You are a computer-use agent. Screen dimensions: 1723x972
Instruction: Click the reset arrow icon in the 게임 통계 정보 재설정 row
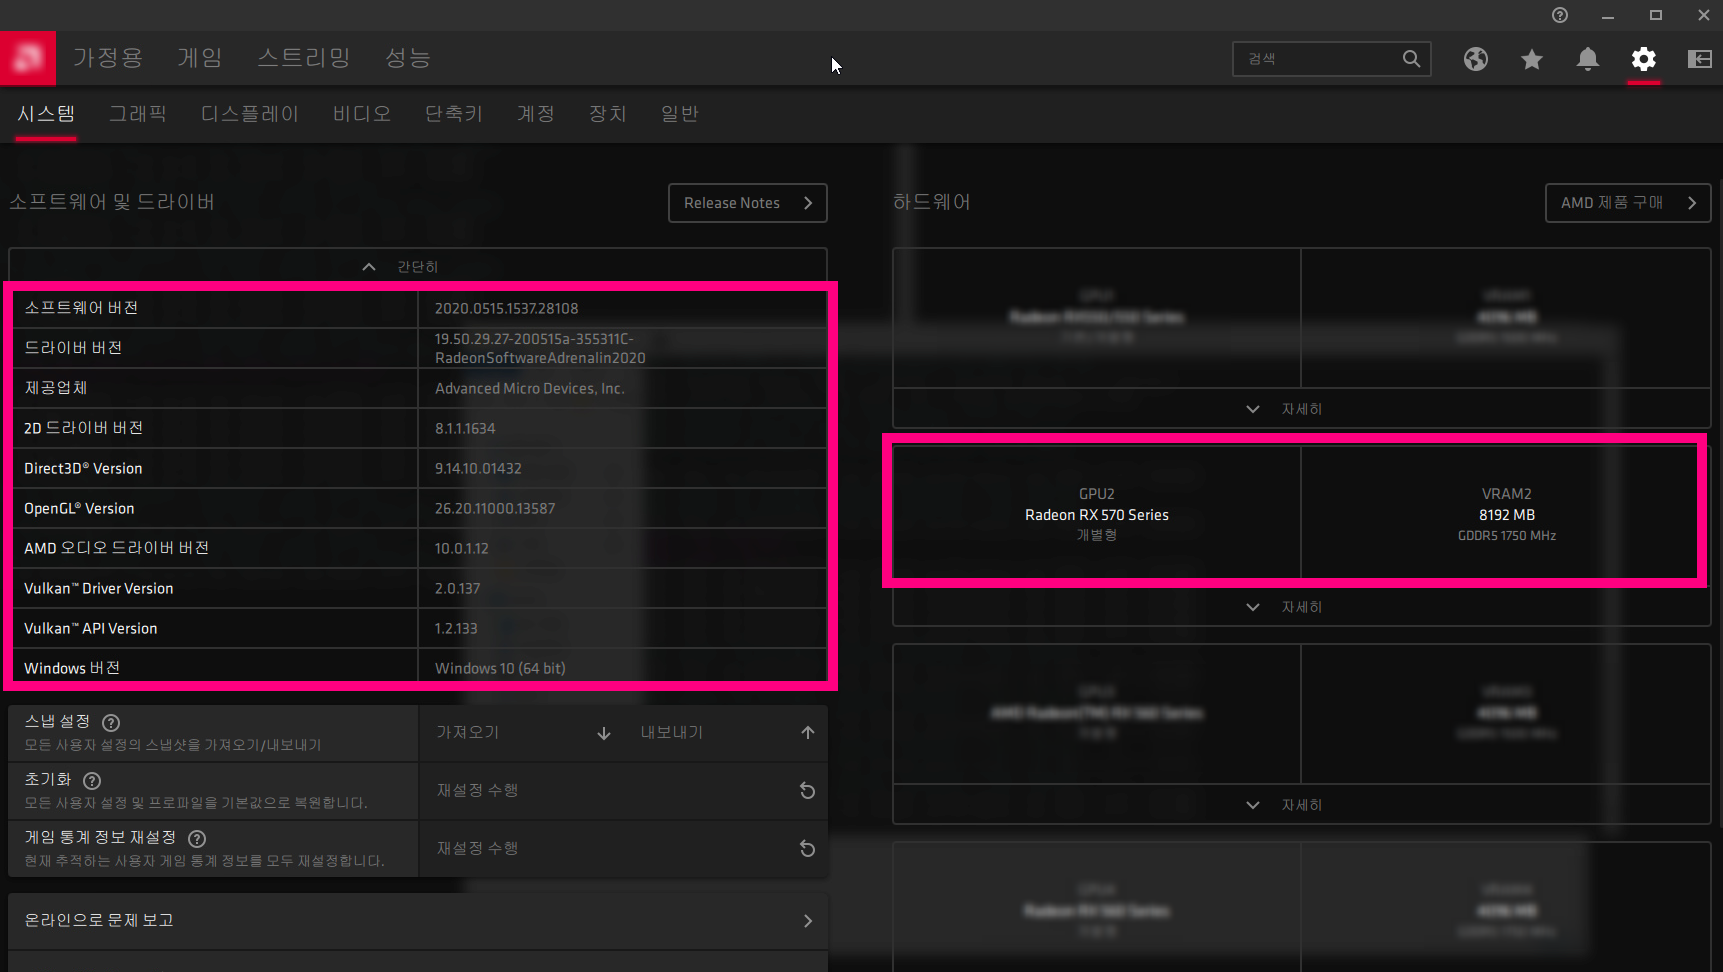click(807, 849)
